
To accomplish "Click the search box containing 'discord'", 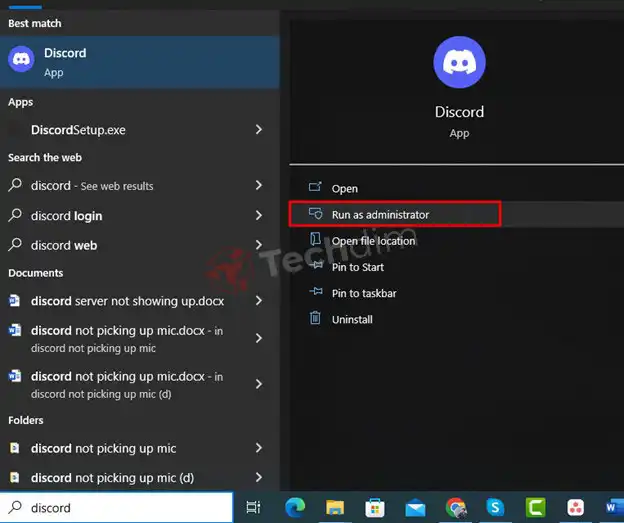I will (x=120, y=508).
